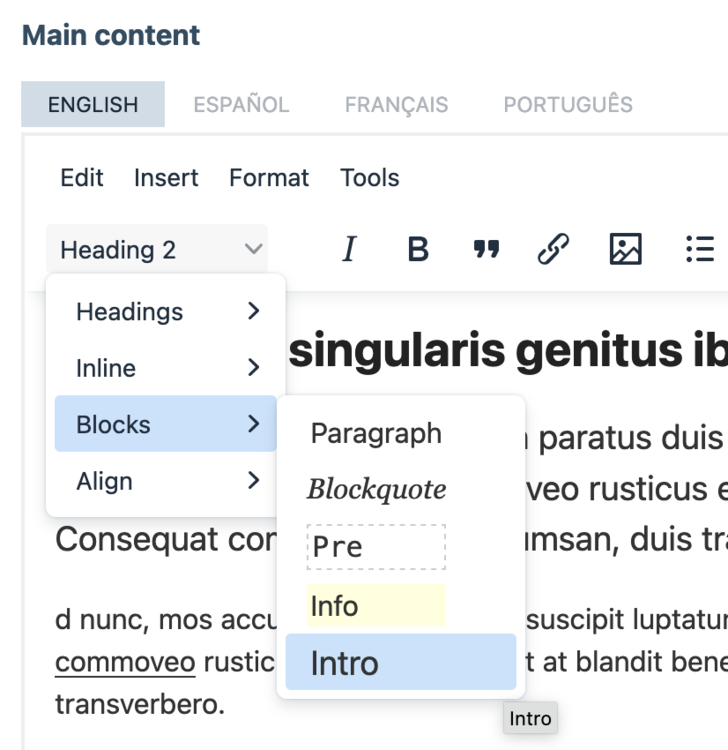Image resolution: width=728 pixels, height=750 pixels.
Task: Expand the Inline formats submenu
Action: point(165,368)
